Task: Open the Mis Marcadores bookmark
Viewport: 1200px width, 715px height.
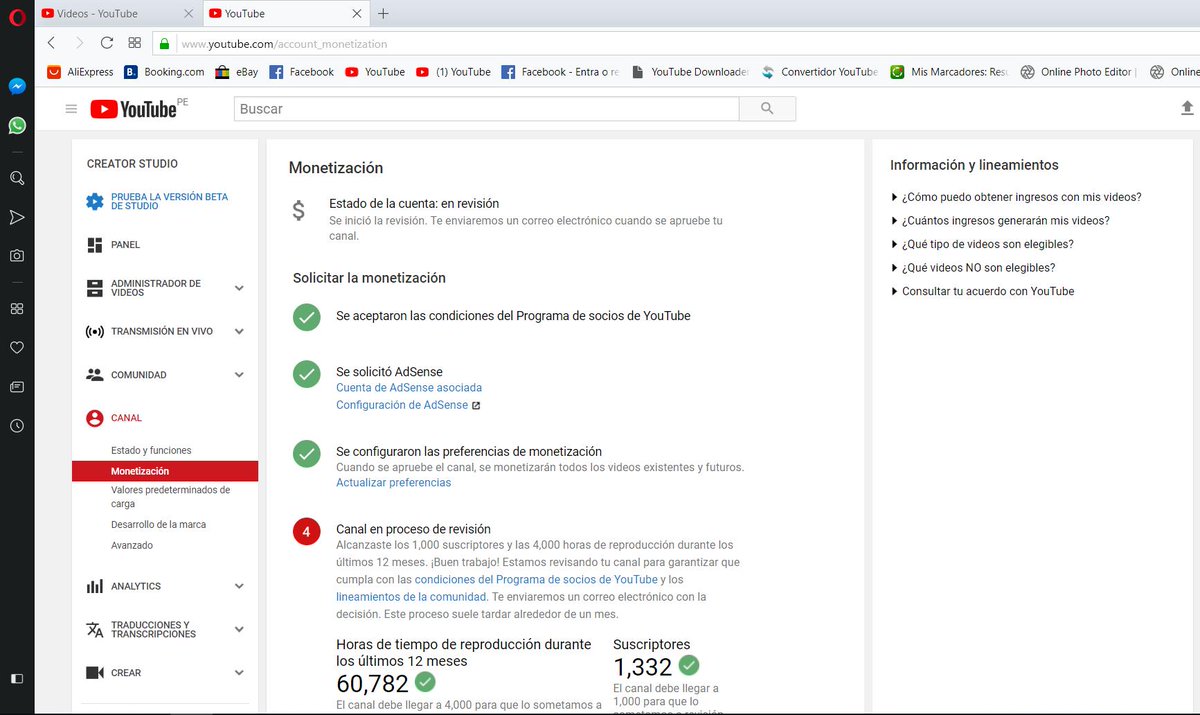Action: (x=950, y=72)
